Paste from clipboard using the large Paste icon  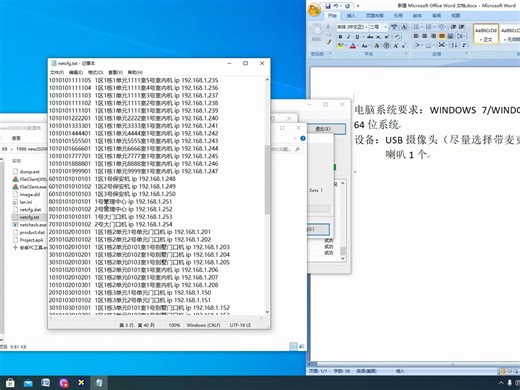coord(318,30)
